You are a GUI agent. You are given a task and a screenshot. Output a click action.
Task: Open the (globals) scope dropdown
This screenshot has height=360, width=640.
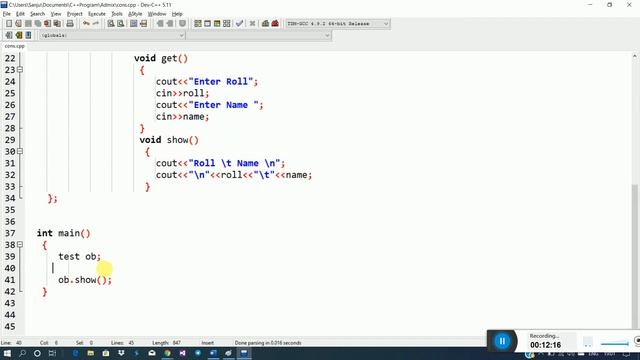(x=113, y=36)
